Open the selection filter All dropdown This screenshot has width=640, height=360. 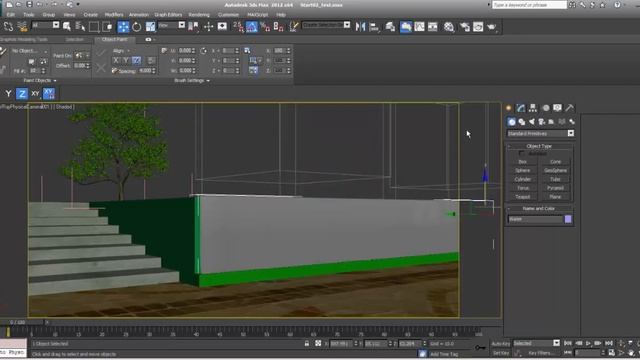click(x=45, y=25)
